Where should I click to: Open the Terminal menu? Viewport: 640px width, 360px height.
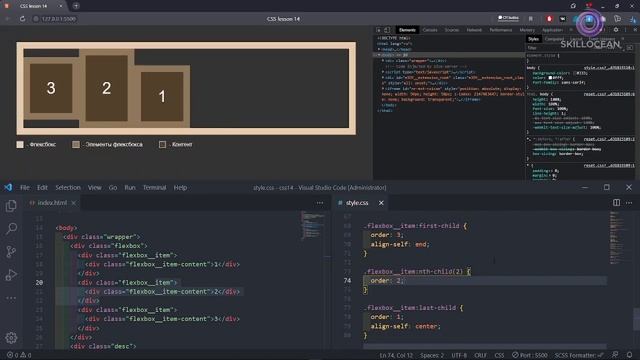[x=154, y=187]
